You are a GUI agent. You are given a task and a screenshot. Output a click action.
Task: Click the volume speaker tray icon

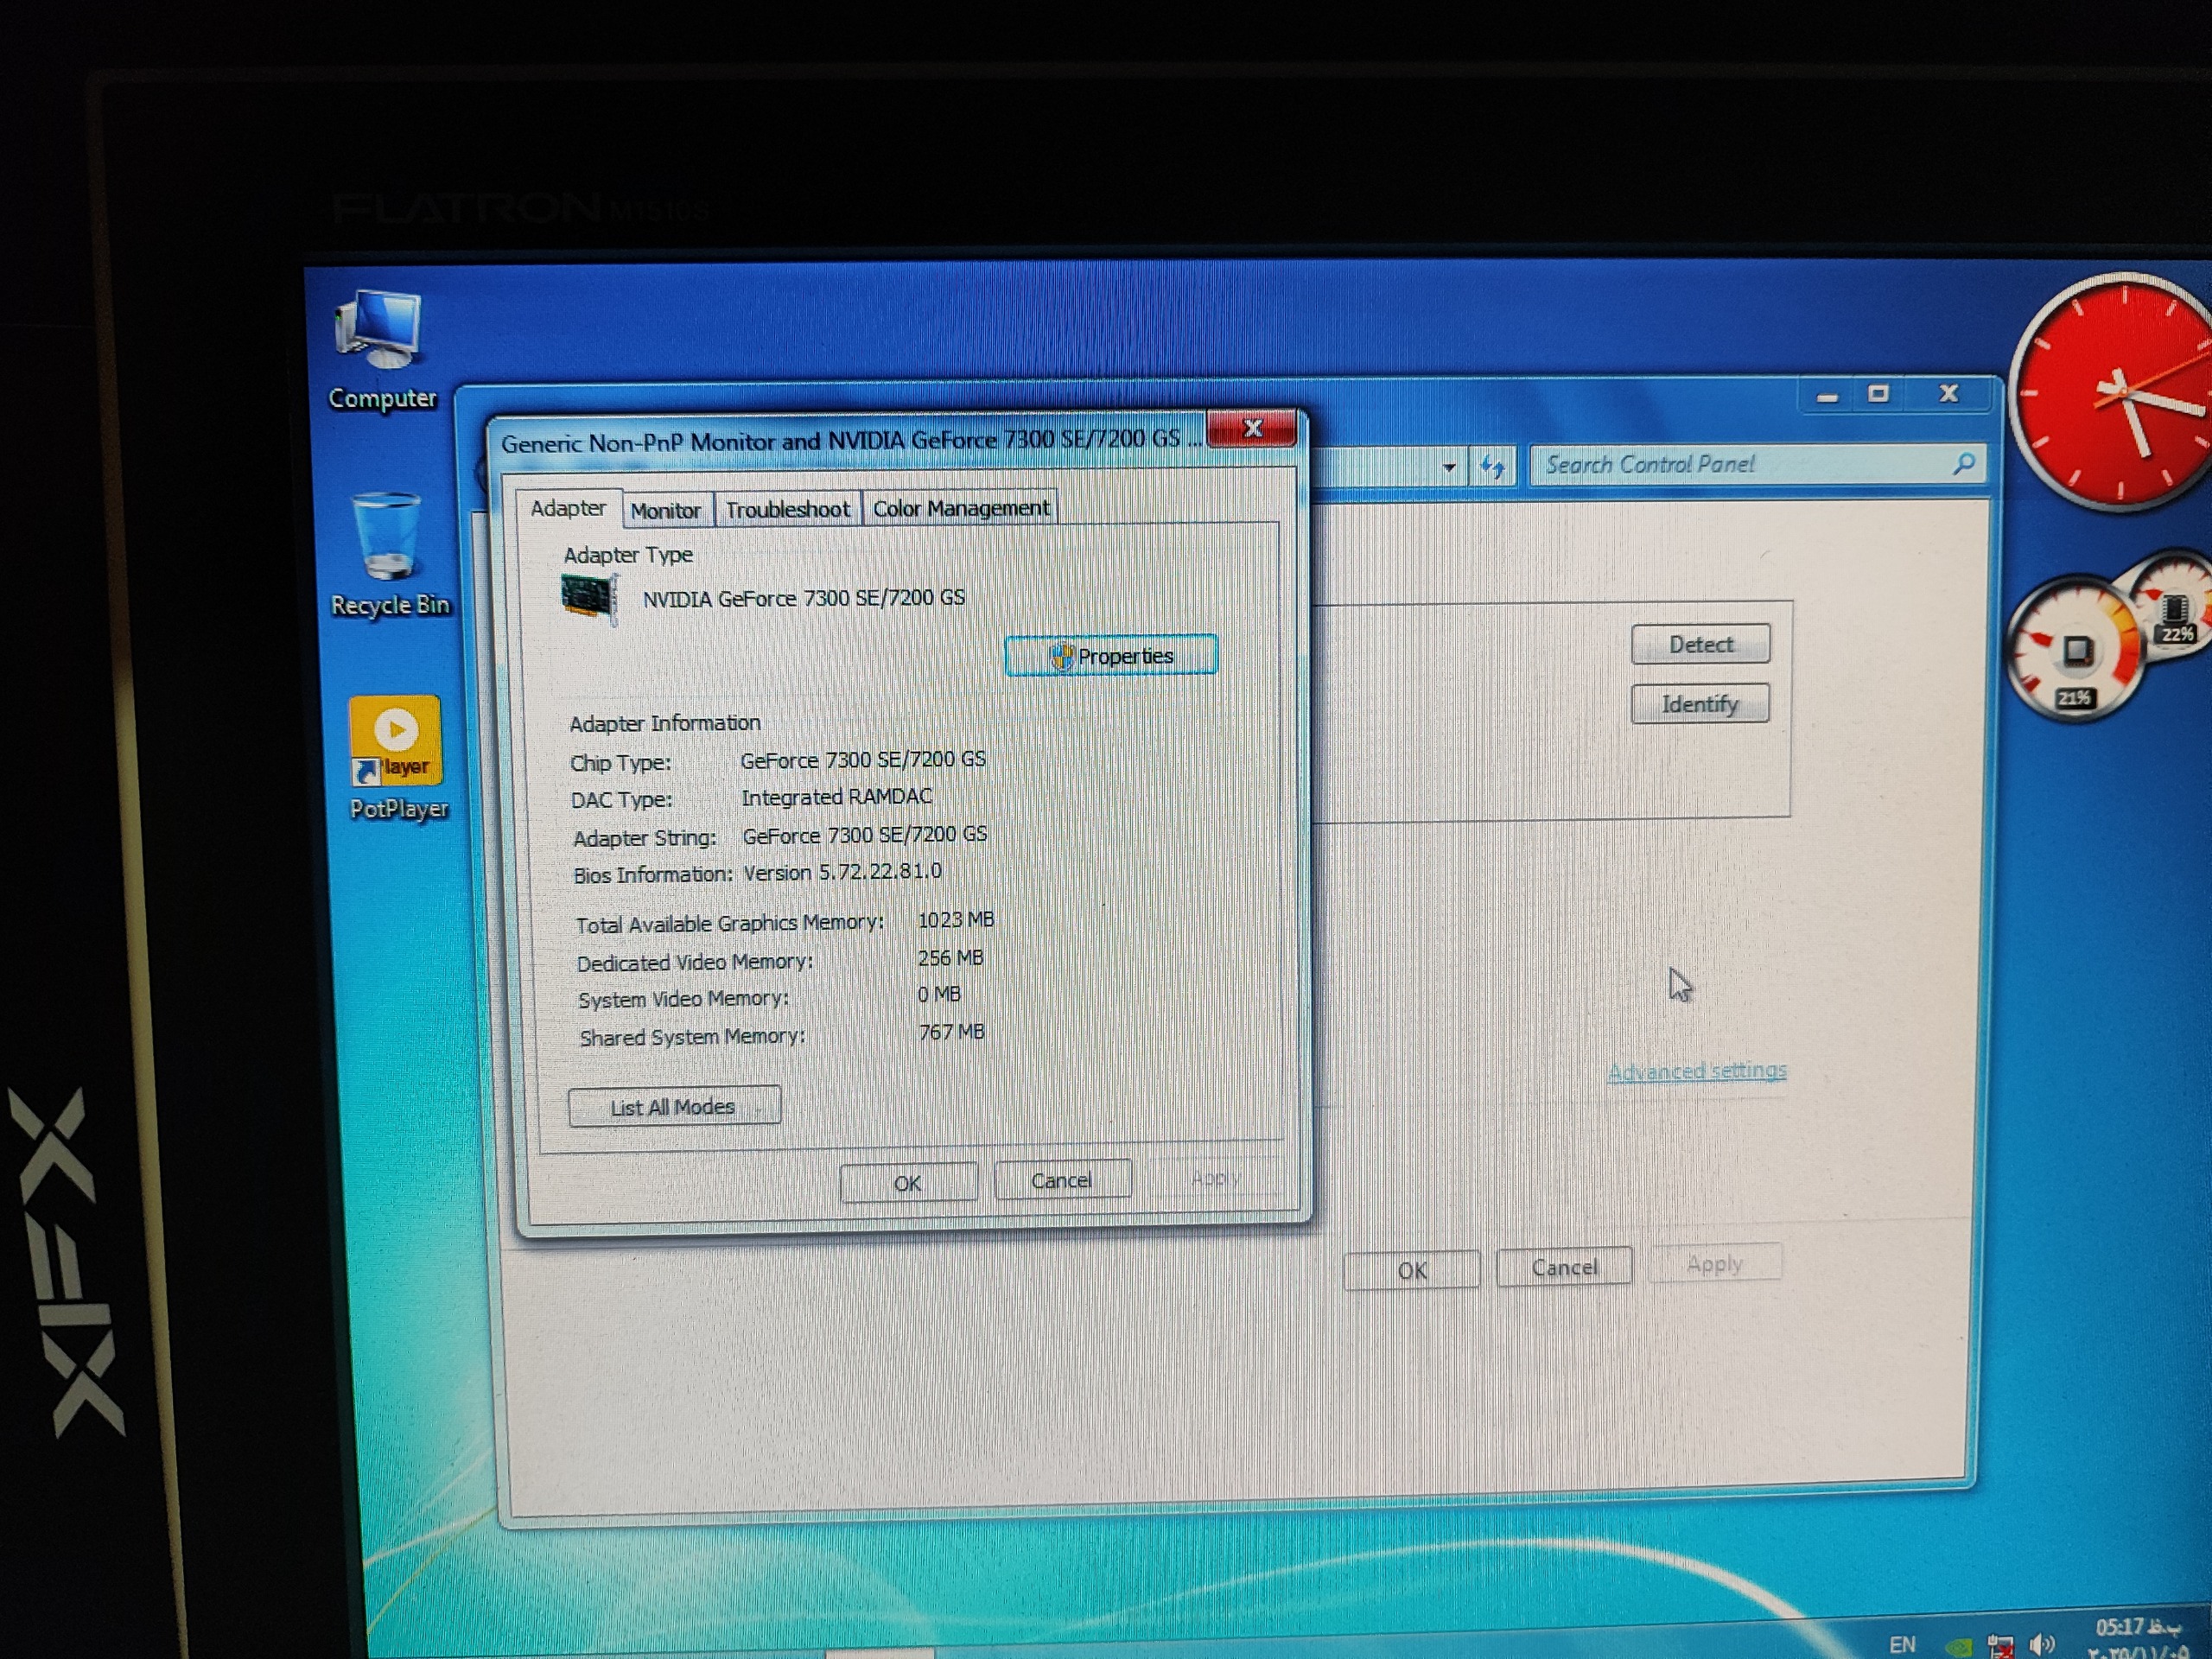(x=2042, y=1643)
